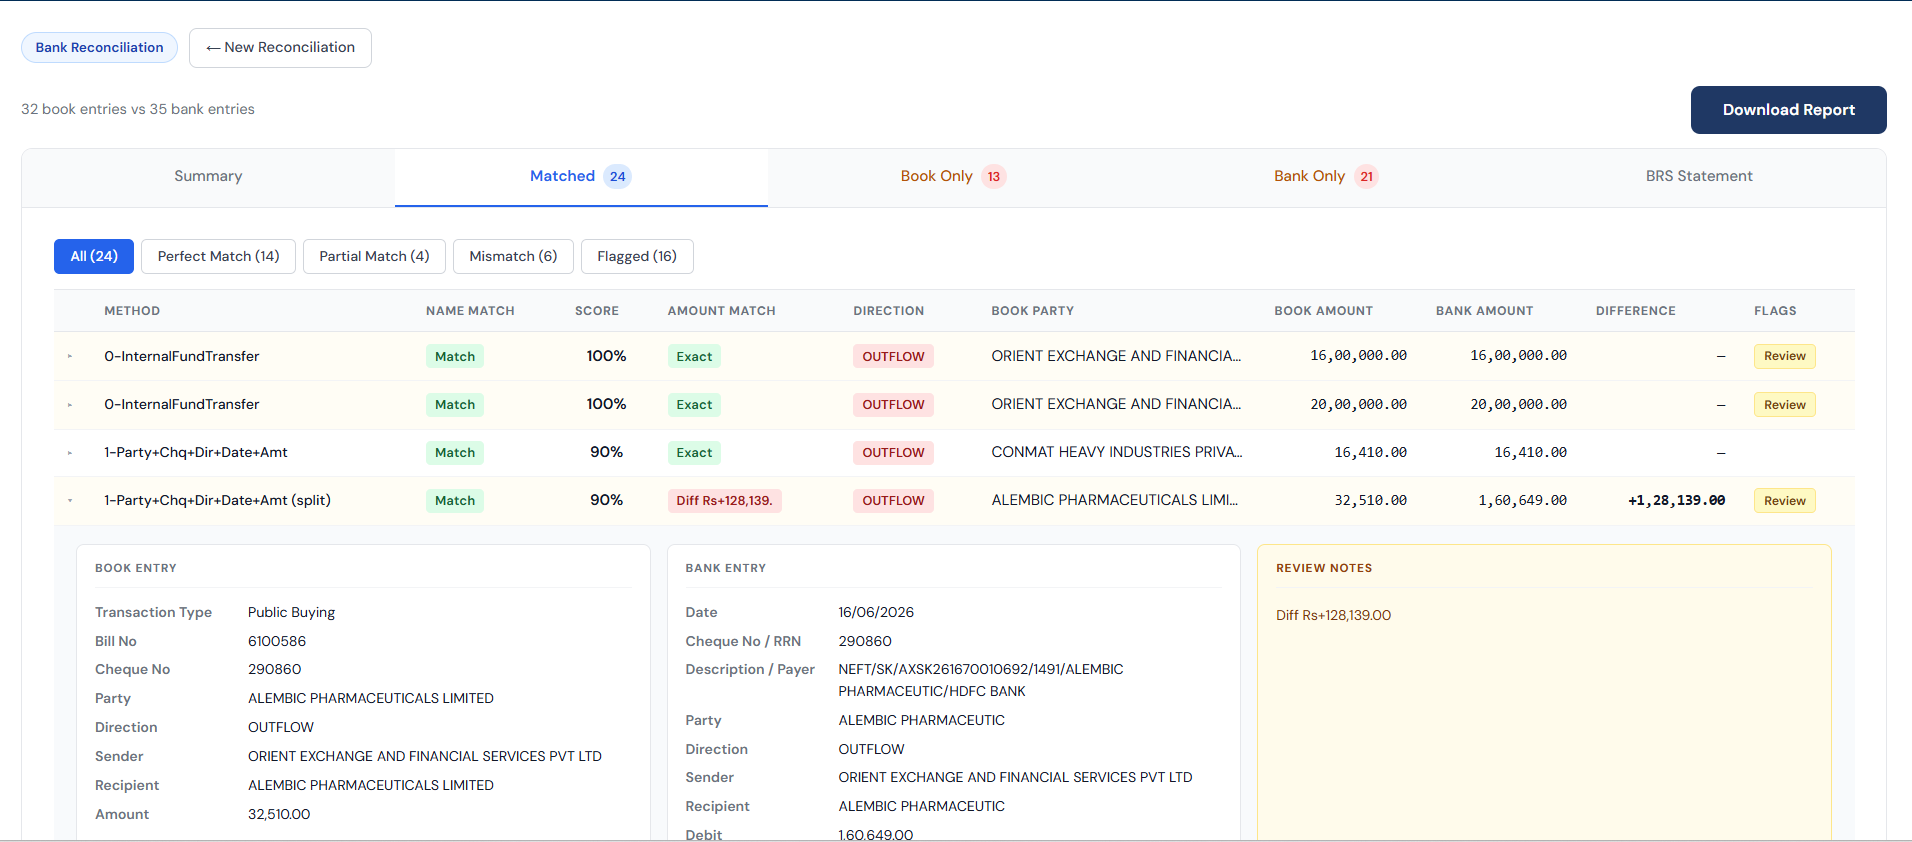The width and height of the screenshot is (1912, 842).
Task: Click the NEFT/SK/AXSK description text
Action: click(x=981, y=681)
